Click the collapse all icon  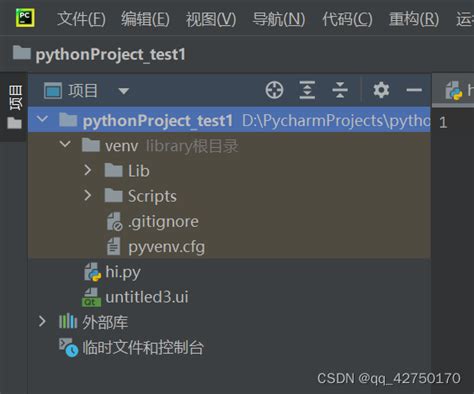click(x=340, y=90)
